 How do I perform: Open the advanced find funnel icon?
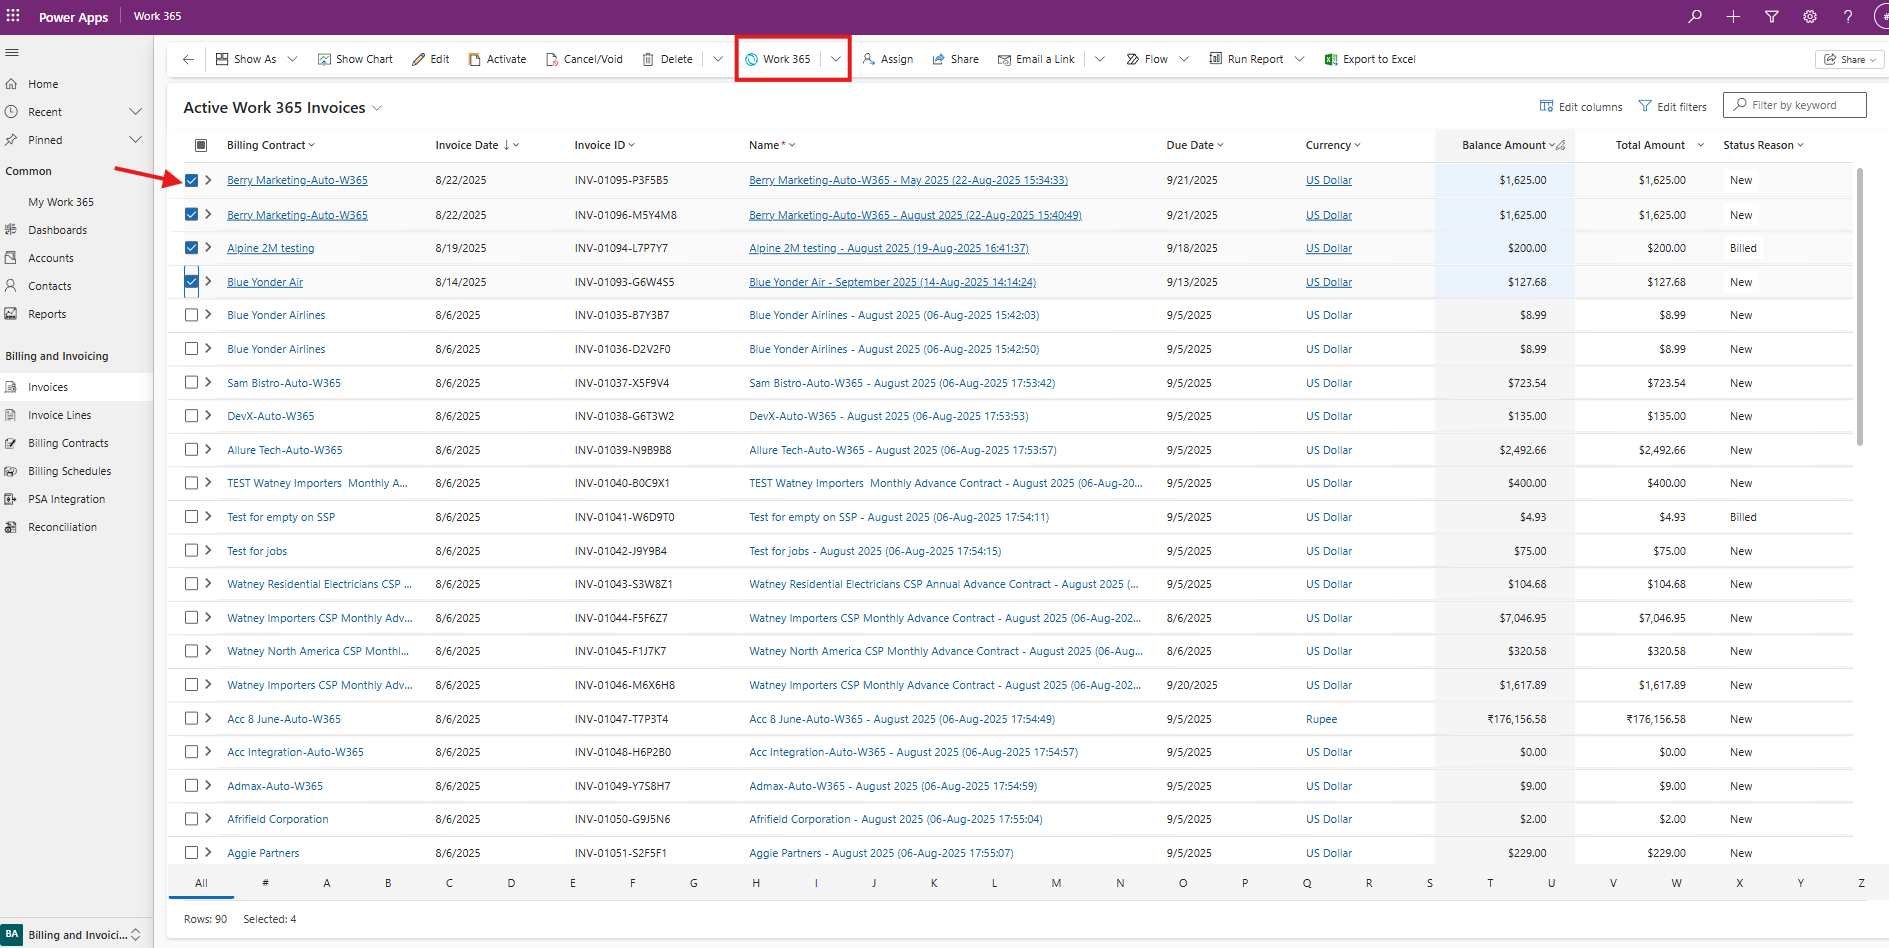coord(1771,16)
